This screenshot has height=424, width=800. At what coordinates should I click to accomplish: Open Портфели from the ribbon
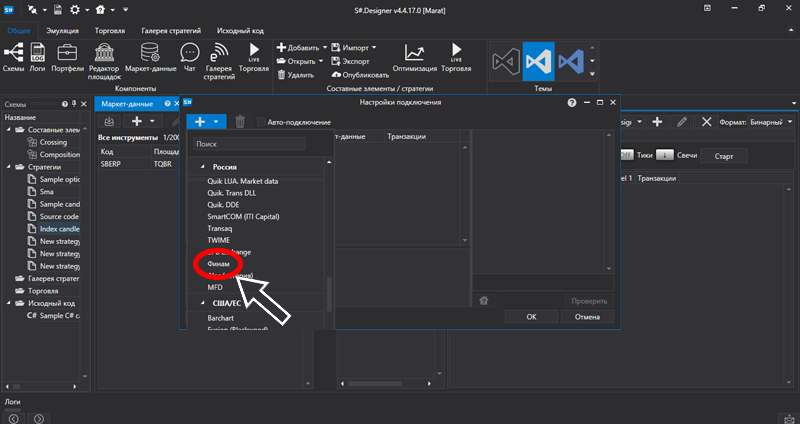(69, 53)
